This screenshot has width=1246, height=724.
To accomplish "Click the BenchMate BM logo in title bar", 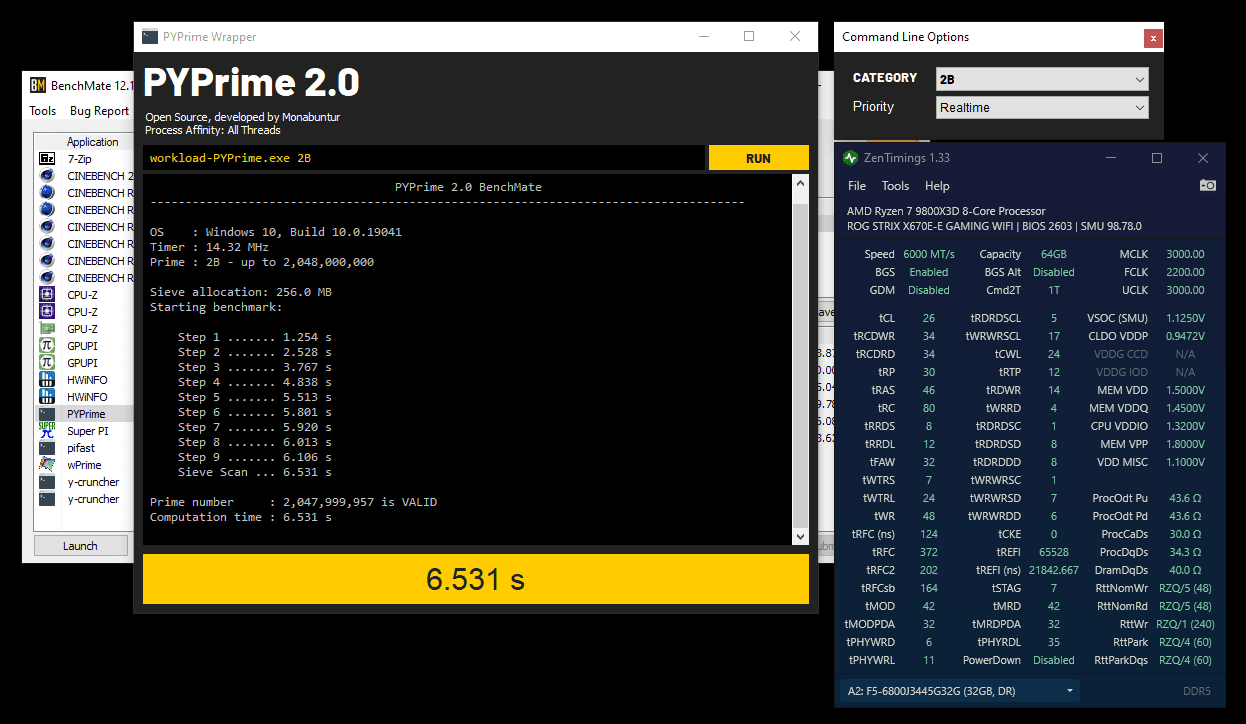I will coord(38,85).
